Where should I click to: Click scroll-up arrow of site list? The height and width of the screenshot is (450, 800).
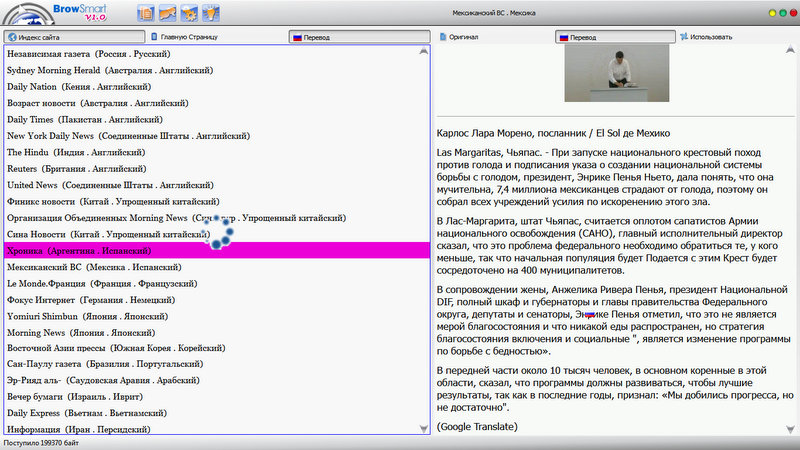pyautogui.click(x=423, y=51)
